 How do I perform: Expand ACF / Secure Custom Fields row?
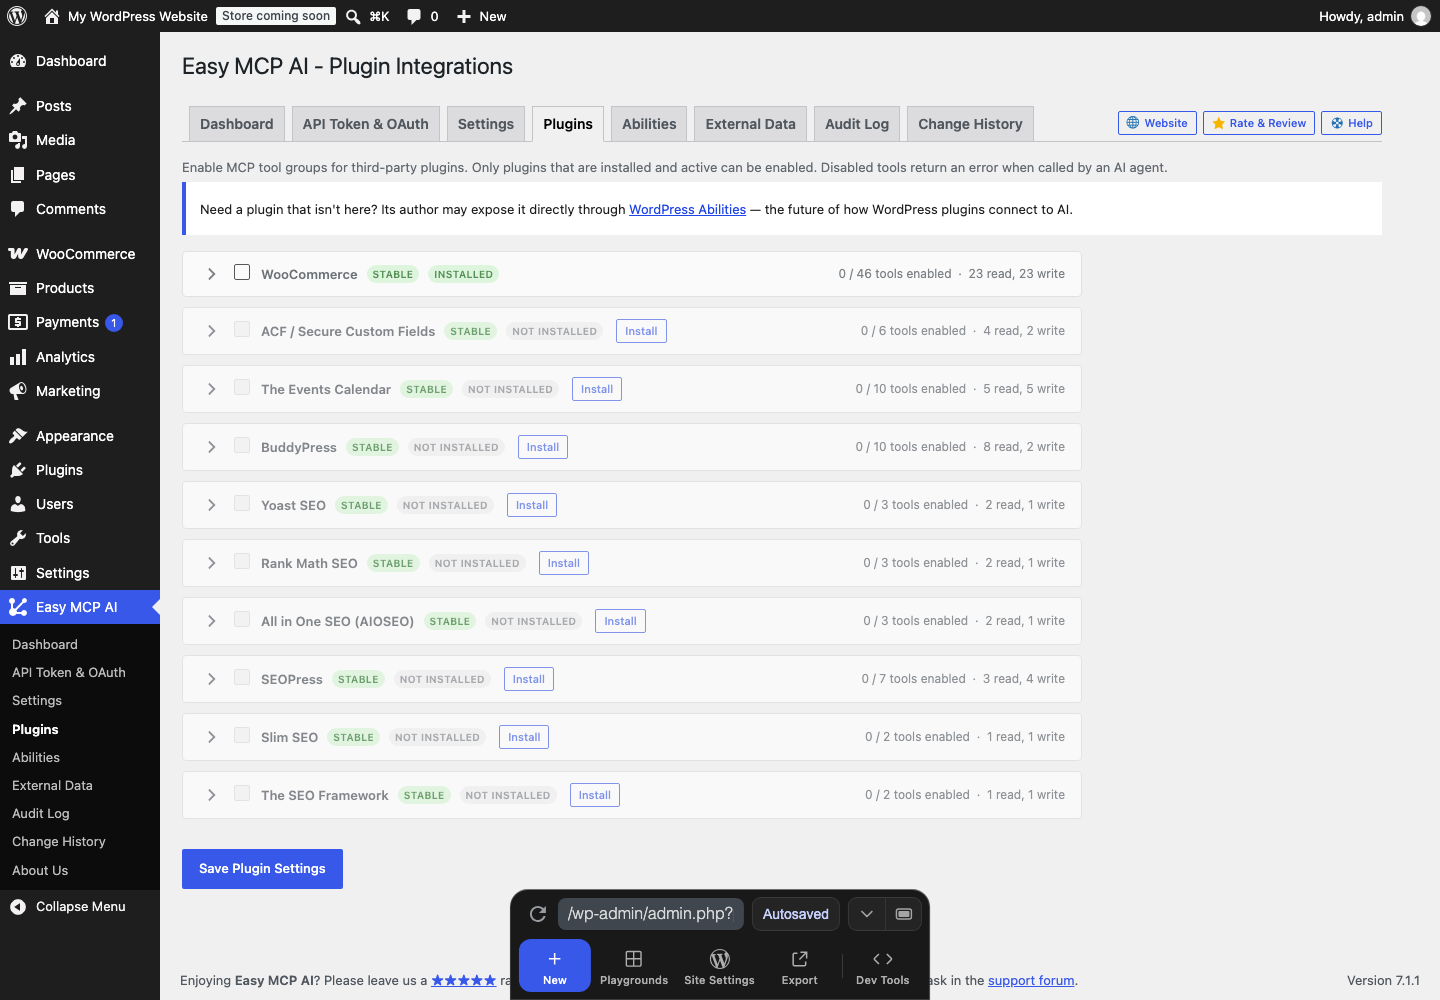(x=211, y=331)
